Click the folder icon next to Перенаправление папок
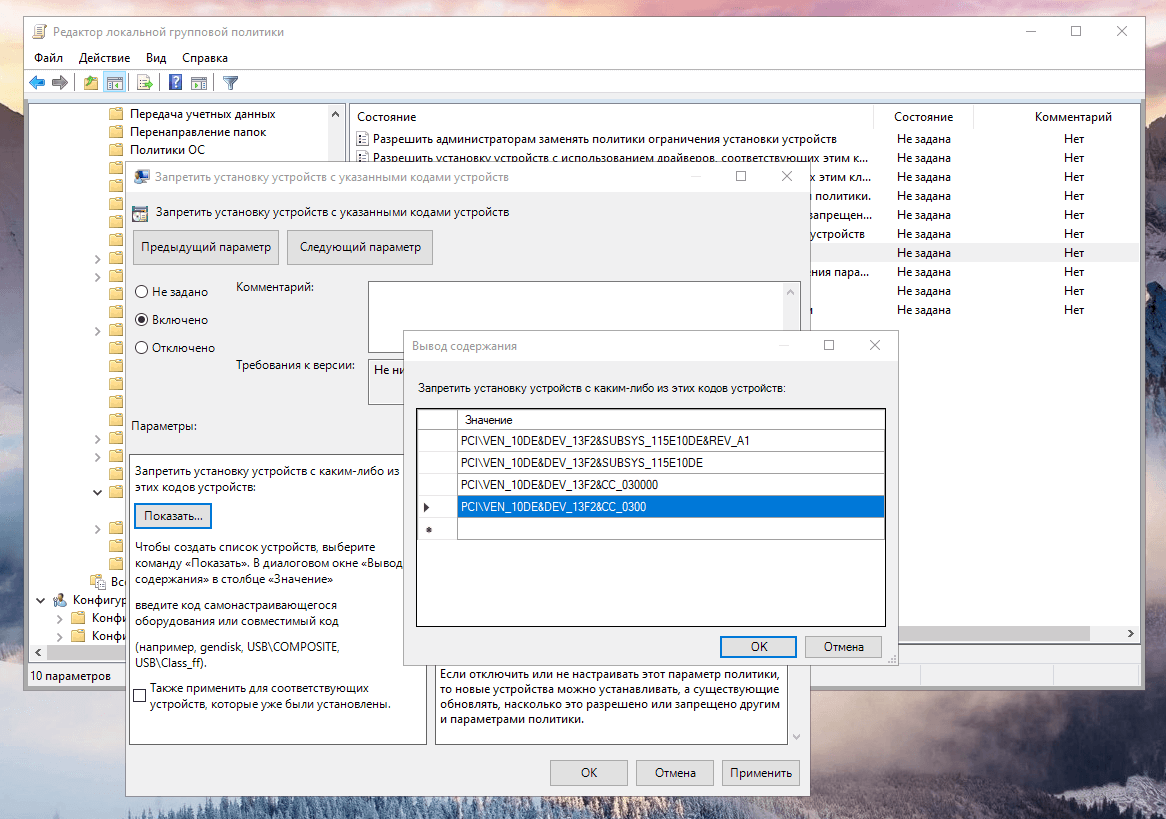 (x=115, y=132)
